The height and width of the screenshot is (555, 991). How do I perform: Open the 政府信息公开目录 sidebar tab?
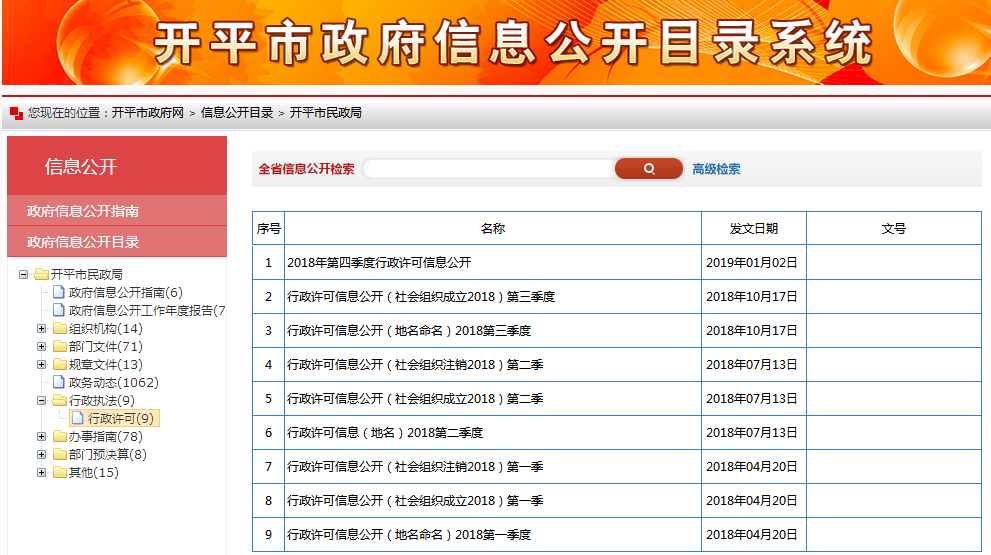pyautogui.click(x=83, y=242)
